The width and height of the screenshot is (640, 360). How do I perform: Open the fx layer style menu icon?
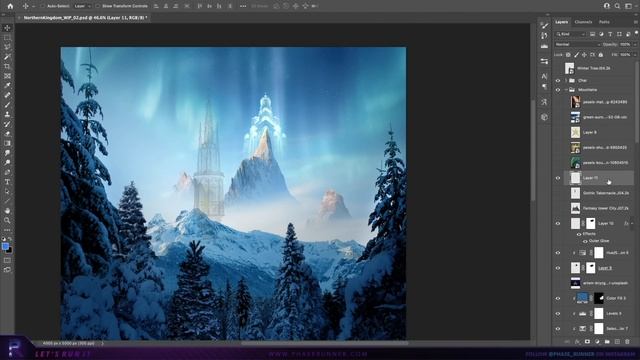577,342
